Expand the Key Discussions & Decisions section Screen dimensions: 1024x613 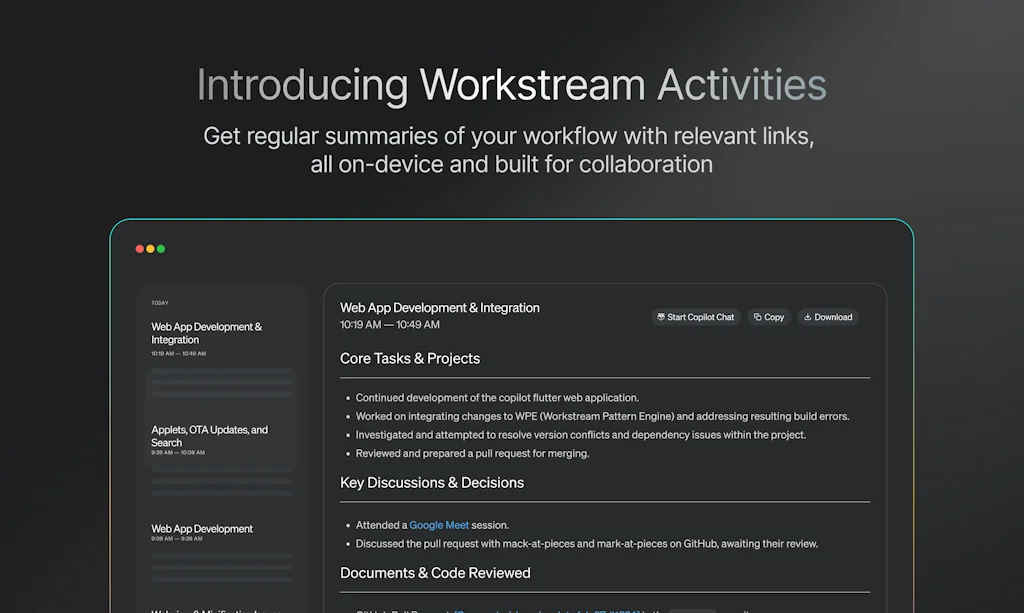(x=432, y=482)
